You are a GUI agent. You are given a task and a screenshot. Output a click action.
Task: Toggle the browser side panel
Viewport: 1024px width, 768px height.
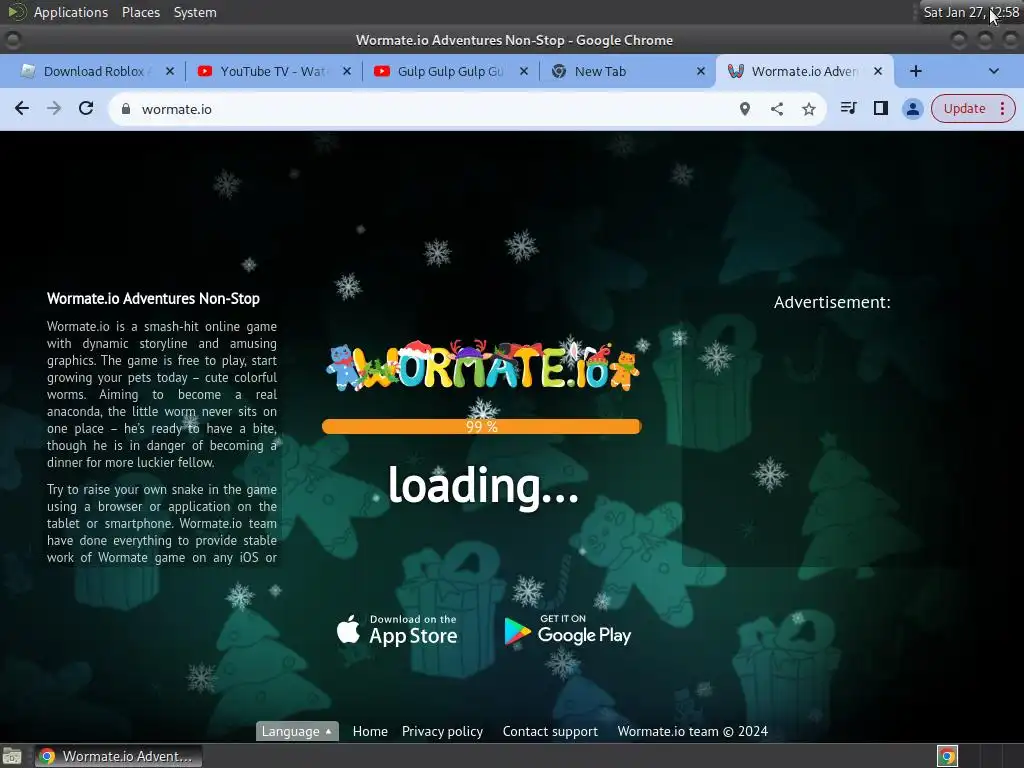880,108
